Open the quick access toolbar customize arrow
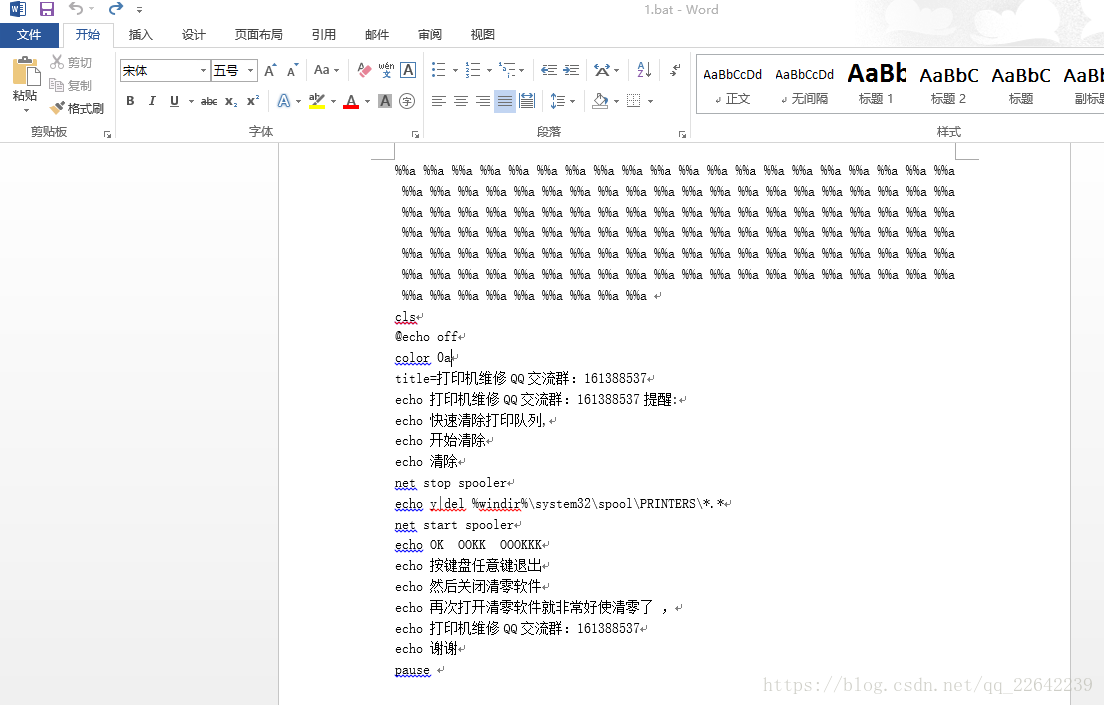 [x=139, y=10]
